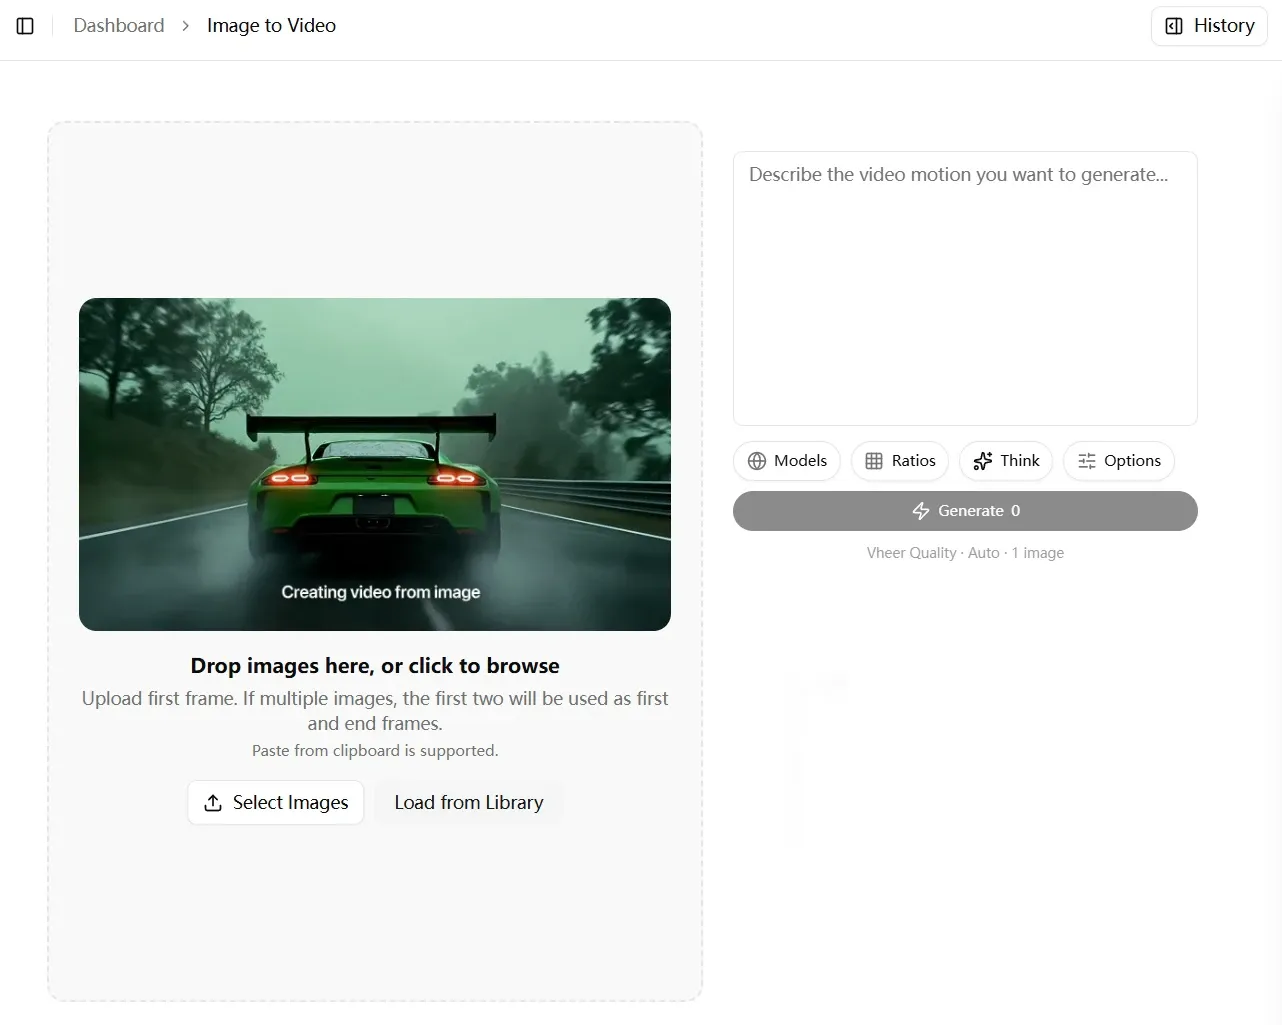The height and width of the screenshot is (1025, 1282).
Task: Open the History panel
Action: click(1209, 26)
